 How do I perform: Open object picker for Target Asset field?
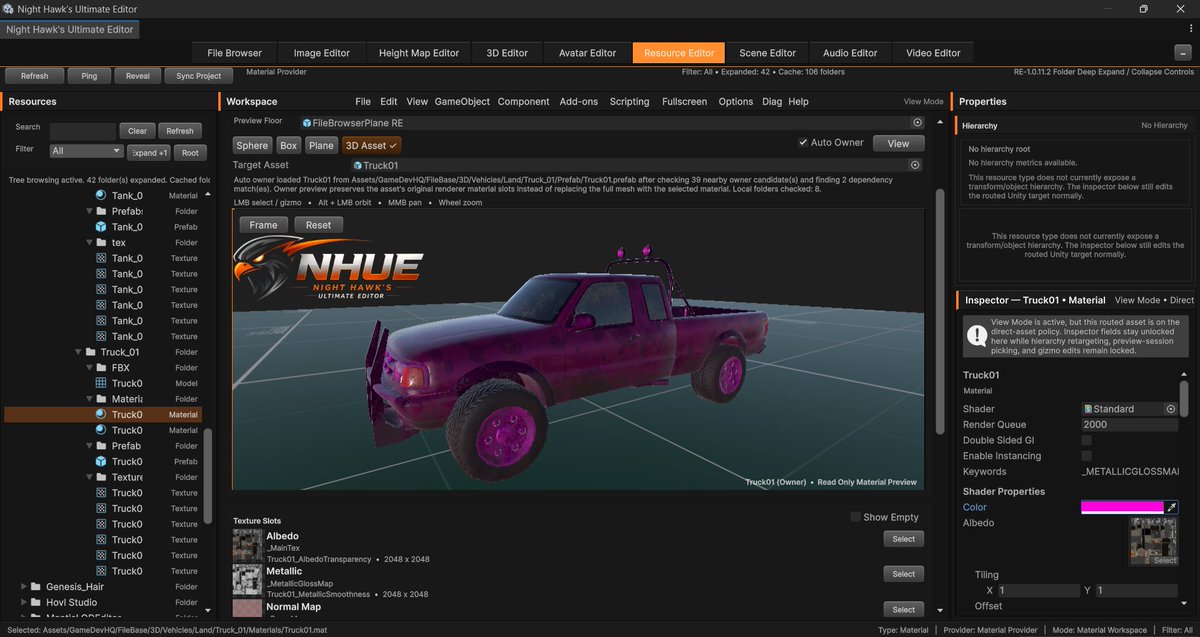tap(914, 165)
